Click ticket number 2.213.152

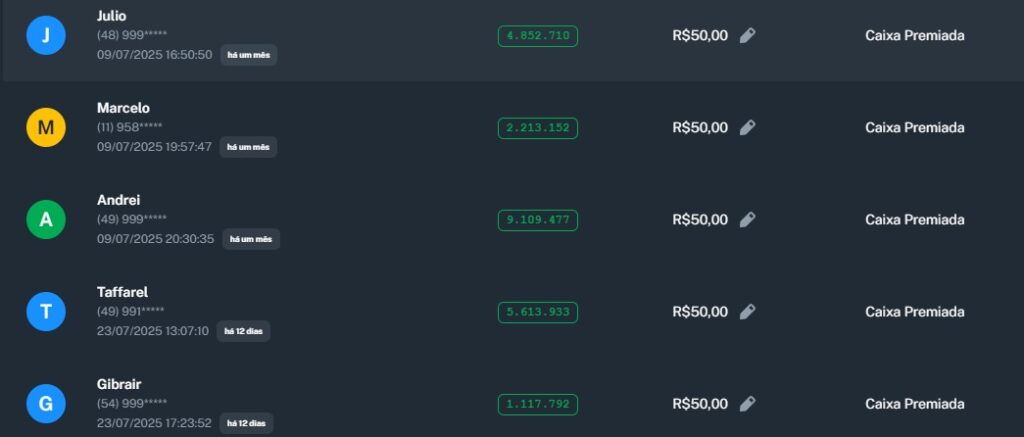[x=538, y=128]
